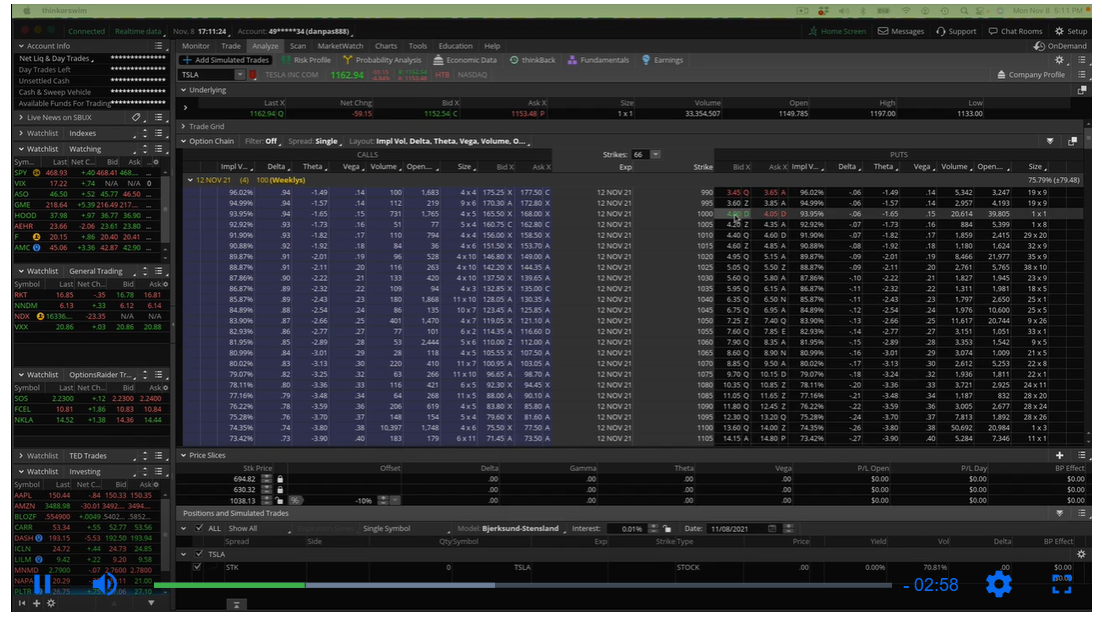Open the Single Symbol dropdown

405,529
